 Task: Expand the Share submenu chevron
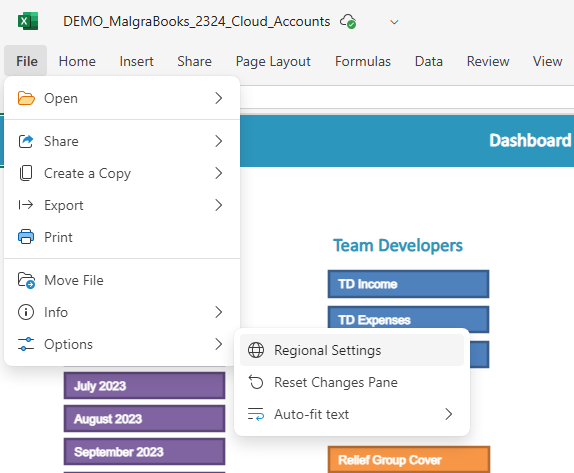[219, 141]
